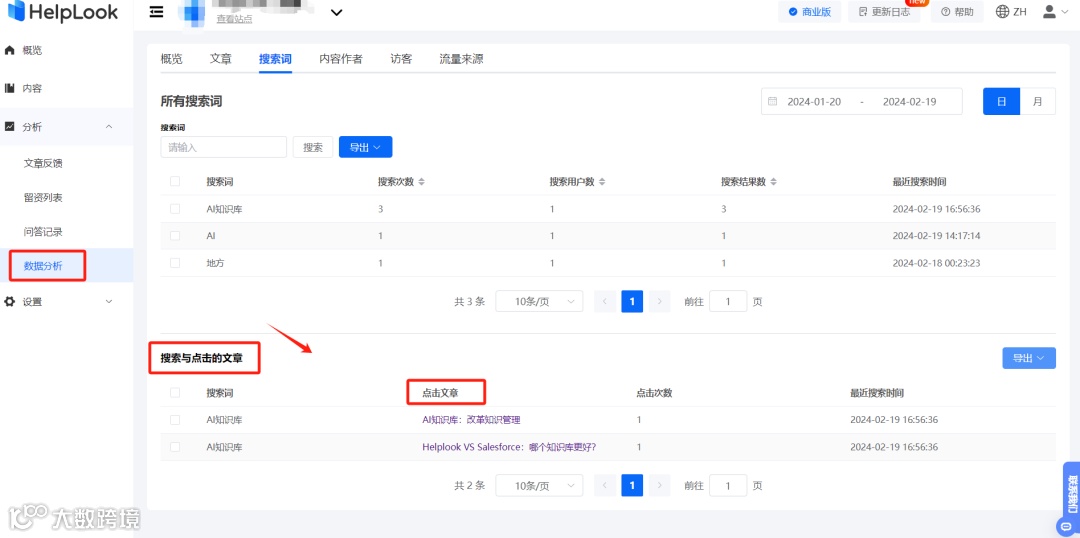The height and width of the screenshot is (538, 1080).
Task: Click the lower table 前往 page input
Action: [x=728, y=485]
